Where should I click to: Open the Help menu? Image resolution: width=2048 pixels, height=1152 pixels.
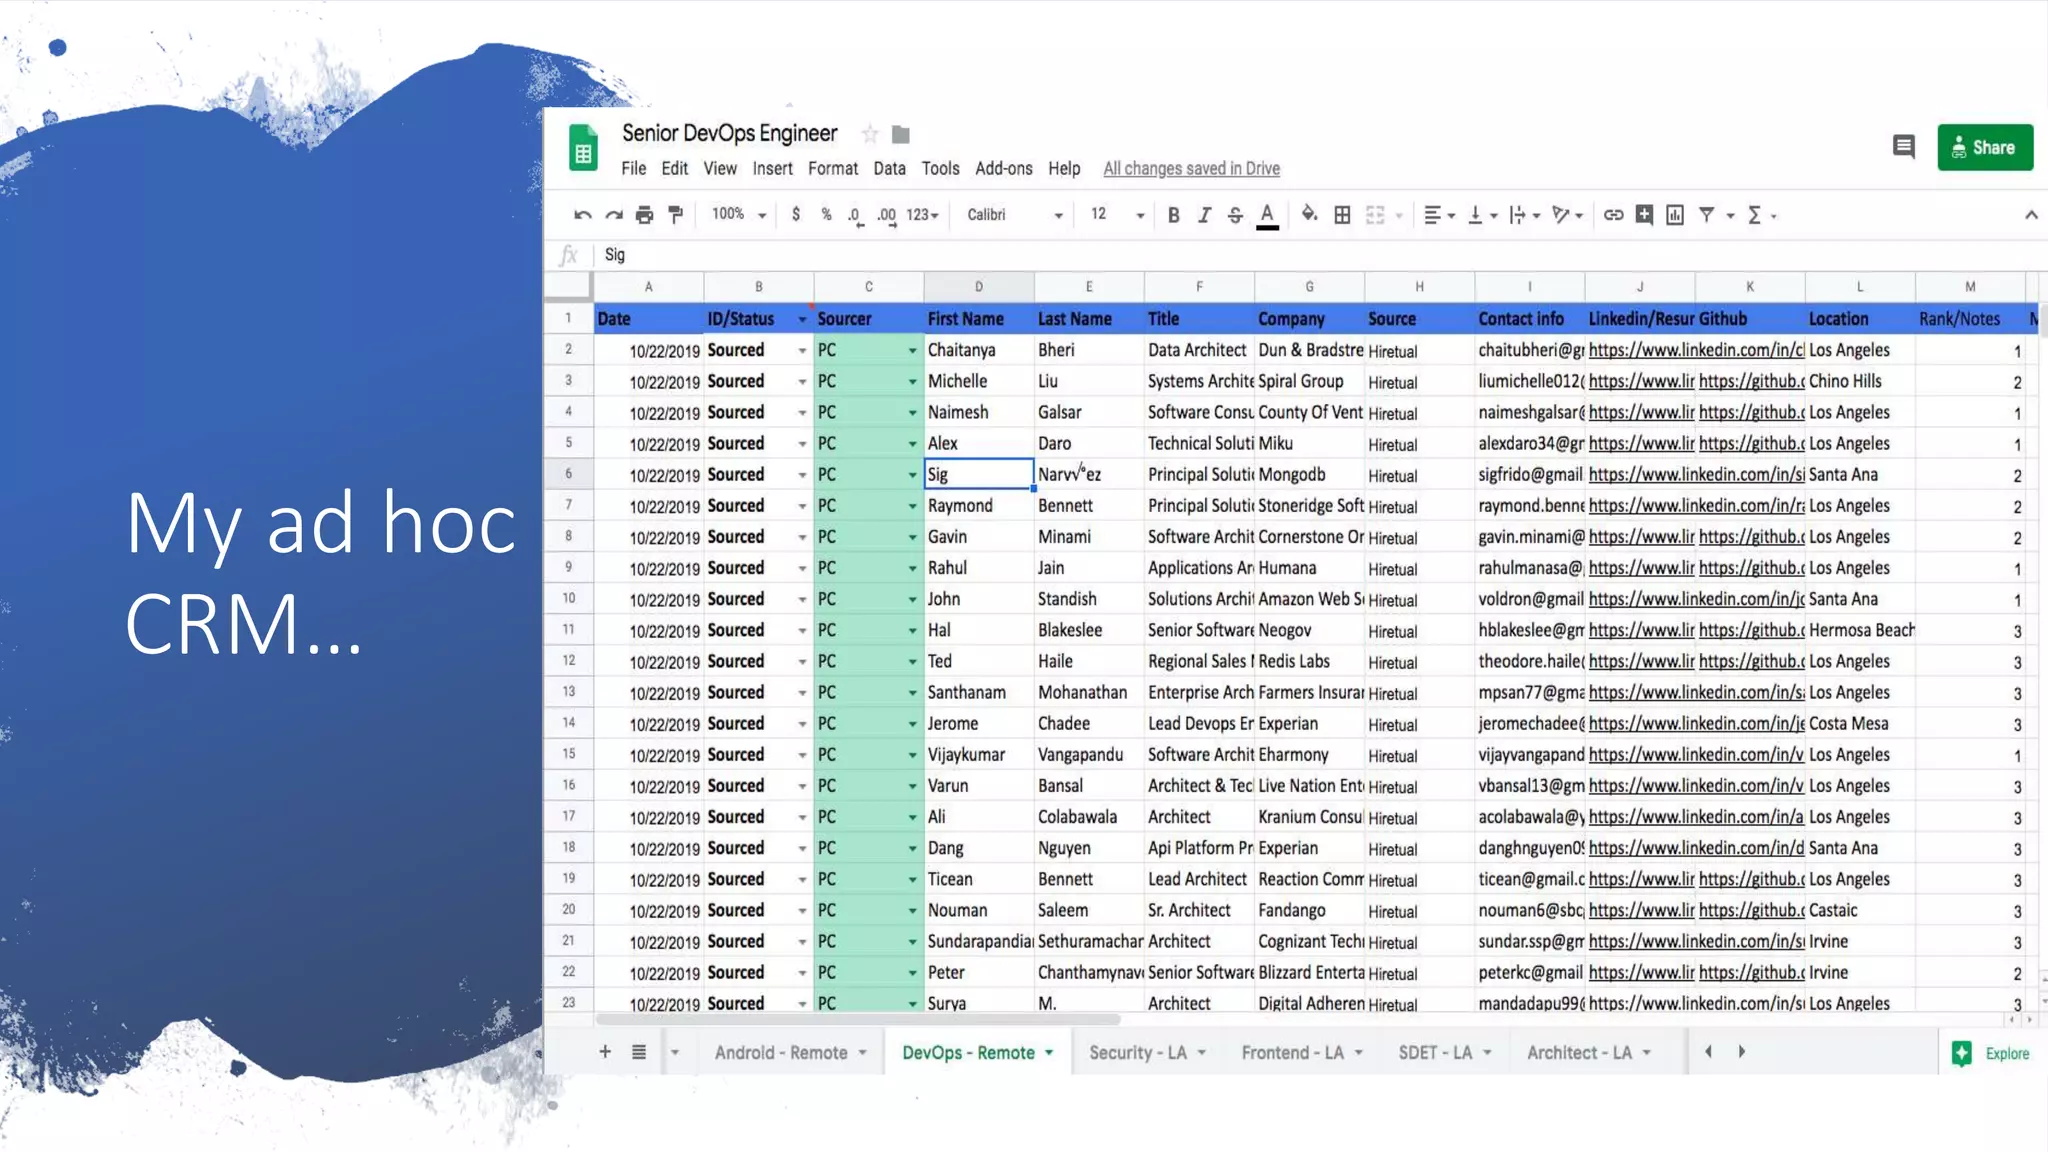[x=1064, y=169]
